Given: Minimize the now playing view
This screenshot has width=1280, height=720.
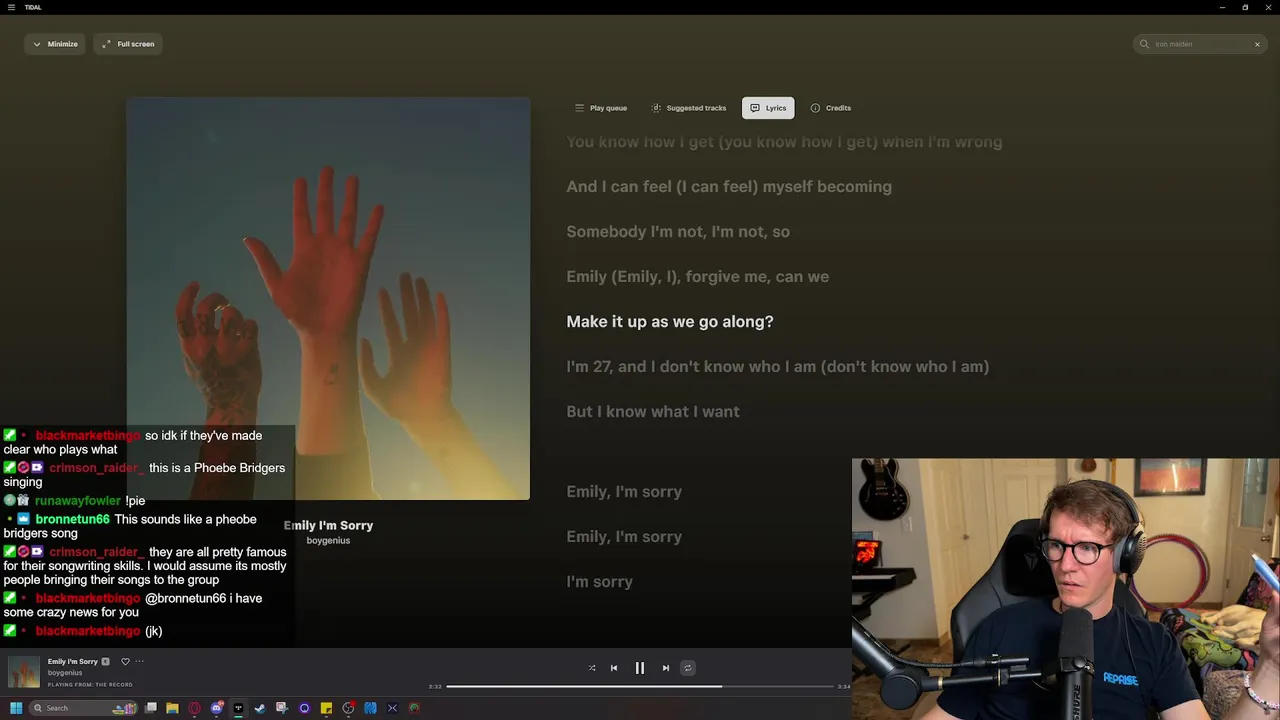Looking at the screenshot, I should [55, 44].
